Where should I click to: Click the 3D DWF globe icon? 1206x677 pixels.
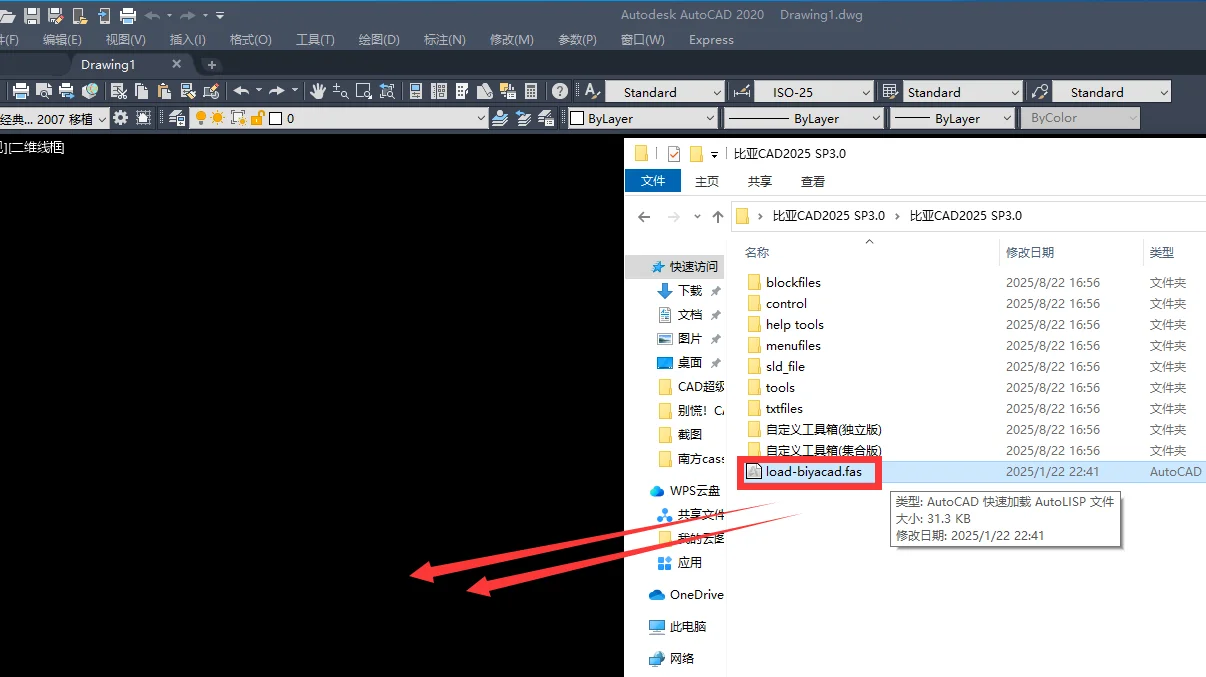[90, 91]
